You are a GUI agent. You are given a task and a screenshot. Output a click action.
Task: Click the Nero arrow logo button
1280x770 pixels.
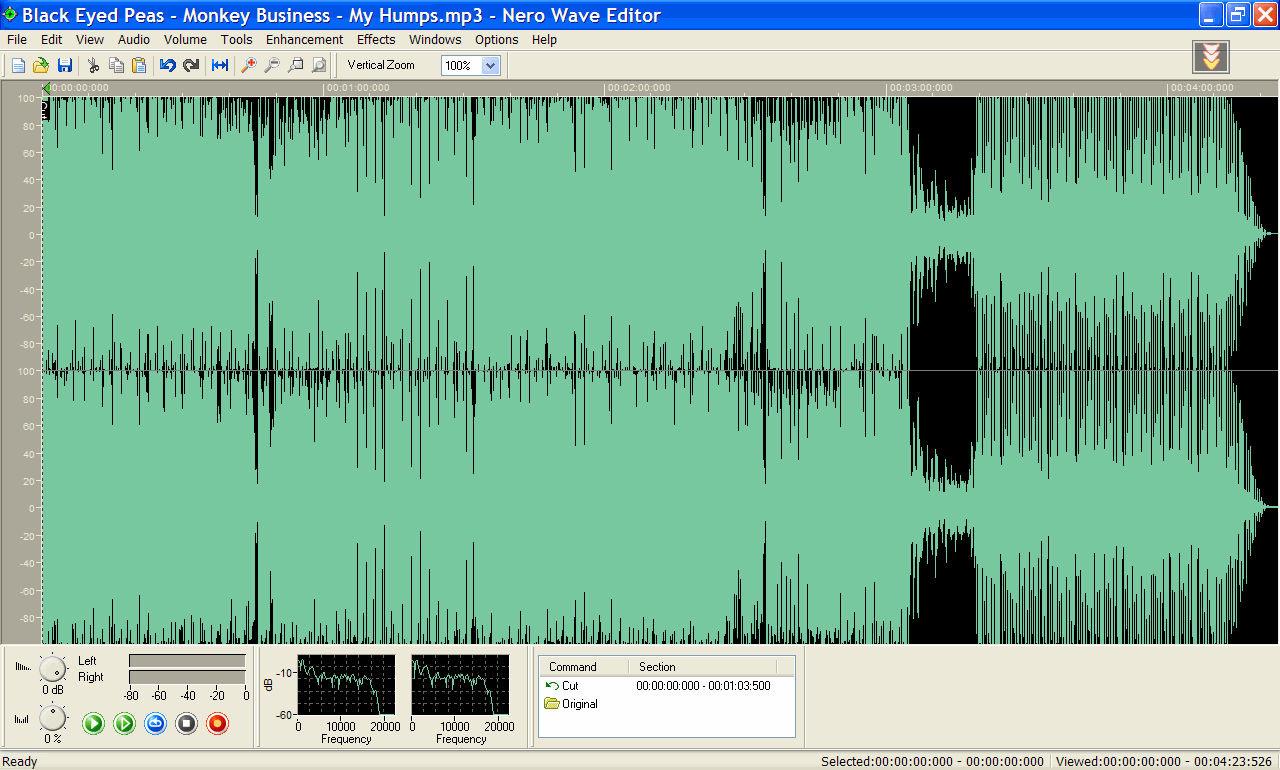click(x=1211, y=58)
